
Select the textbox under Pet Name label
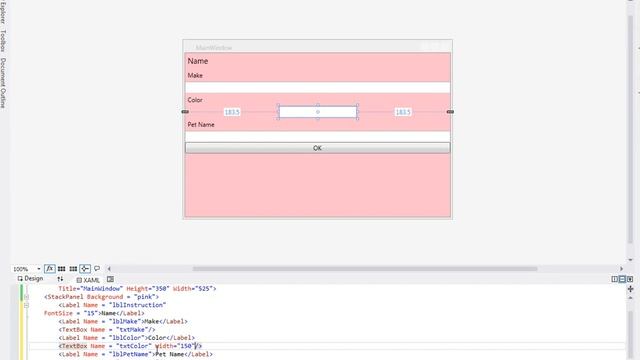point(318,137)
